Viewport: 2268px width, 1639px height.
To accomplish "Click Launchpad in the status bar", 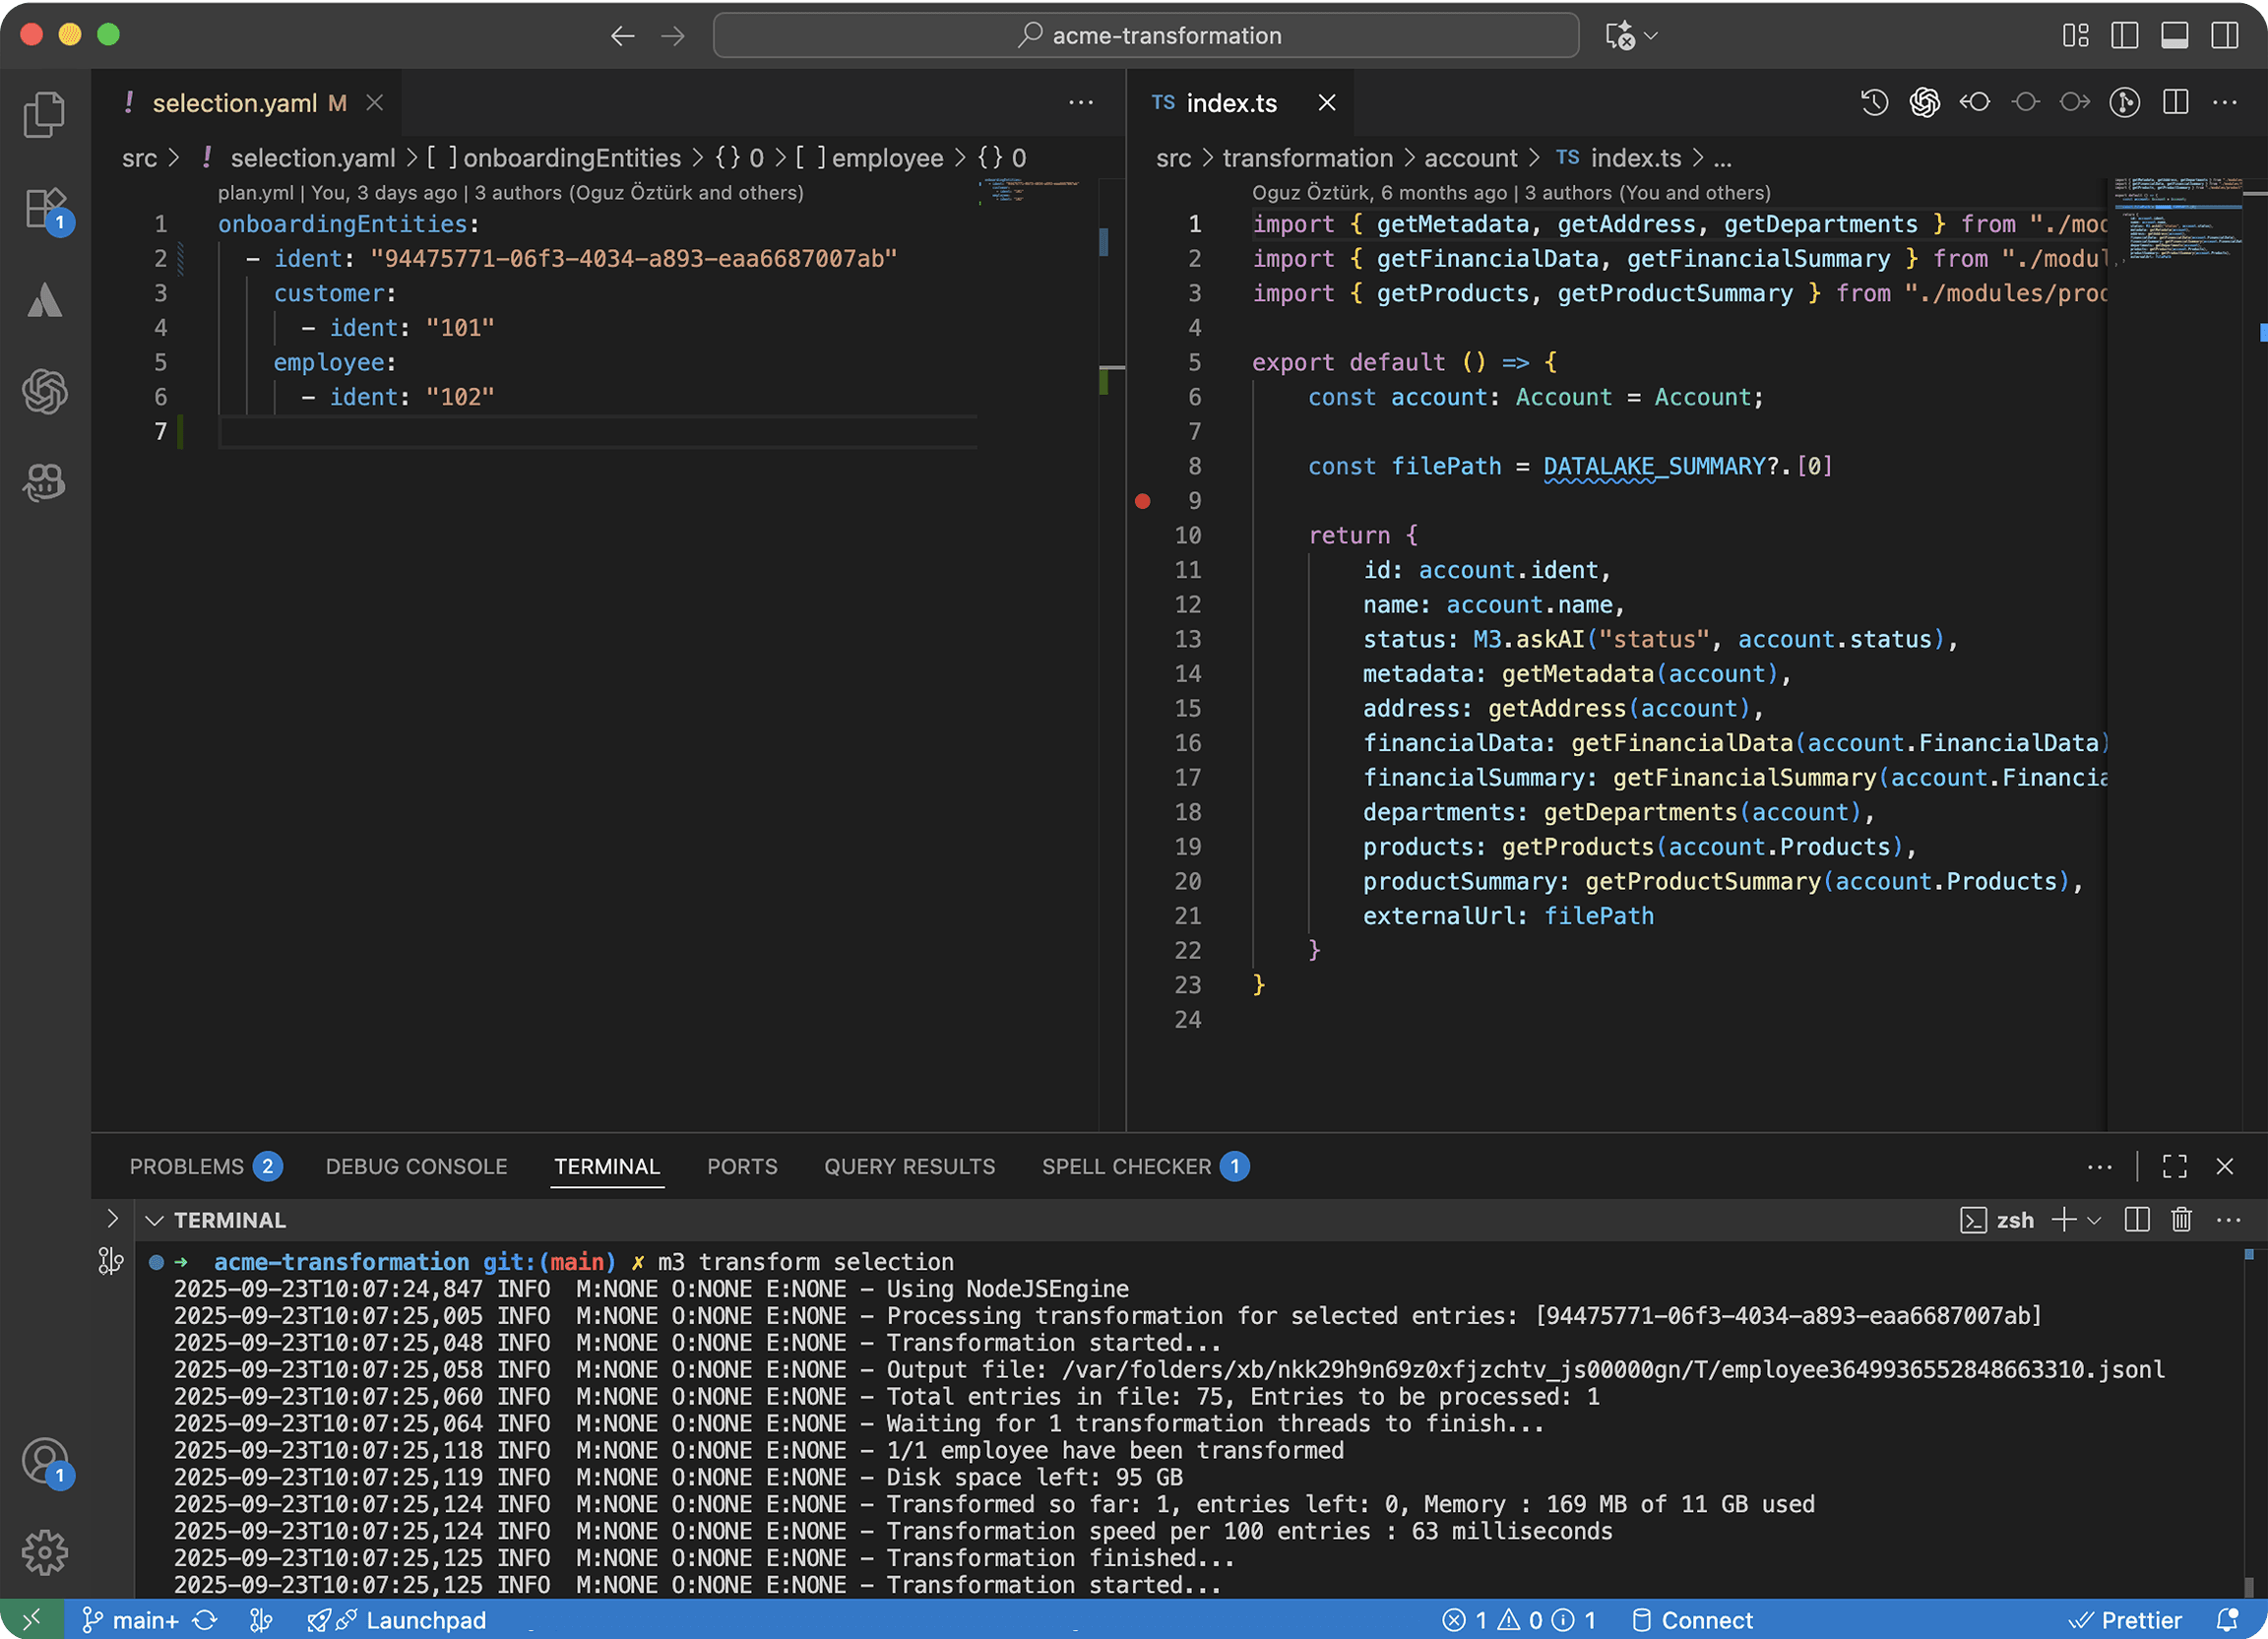I will [x=425, y=1620].
